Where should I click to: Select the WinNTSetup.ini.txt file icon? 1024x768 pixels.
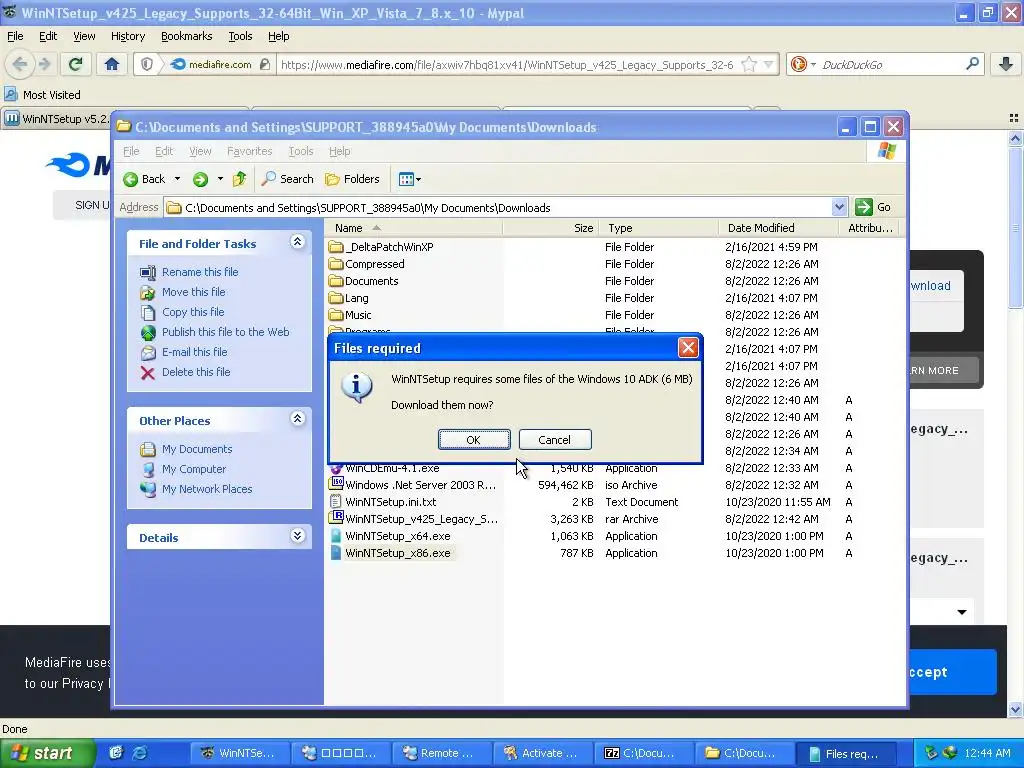click(x=336, y=502)
